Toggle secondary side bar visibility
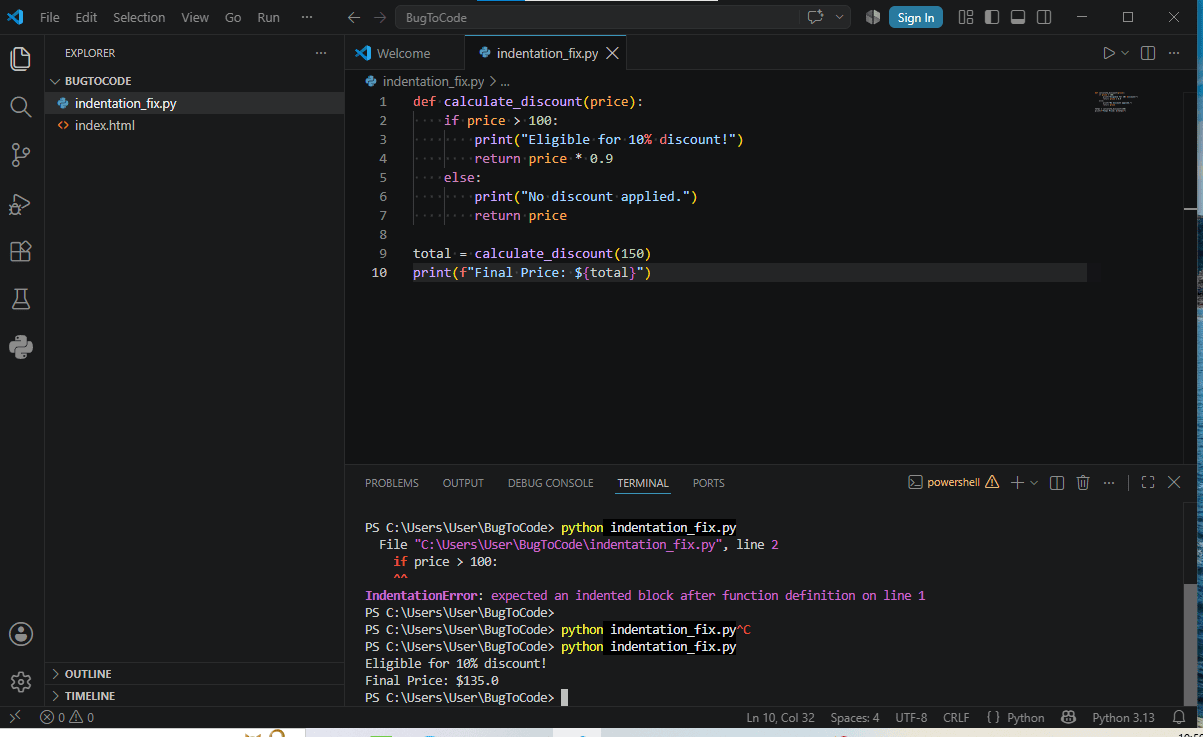Screen dimensions: 1203x737 (1044, 17)
